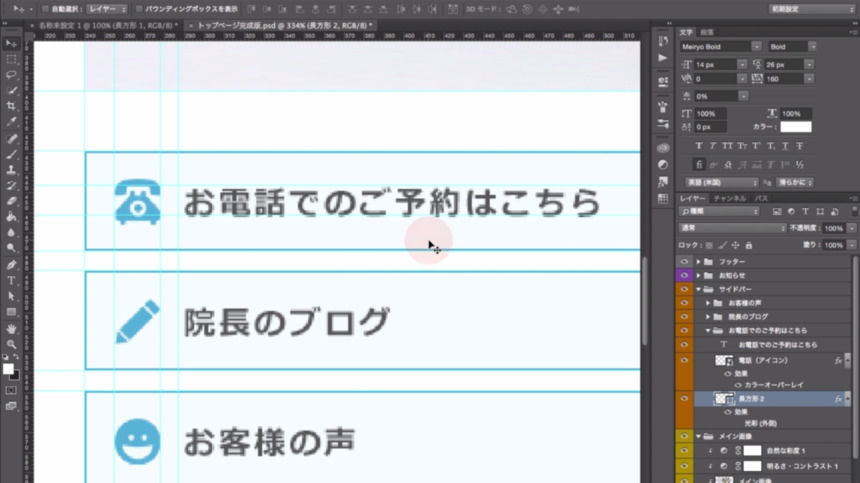Image resolution: width=860 pixels, height=483 pixels.
Task: Filter layers by pixel layer icon
Action: point(777,212)
